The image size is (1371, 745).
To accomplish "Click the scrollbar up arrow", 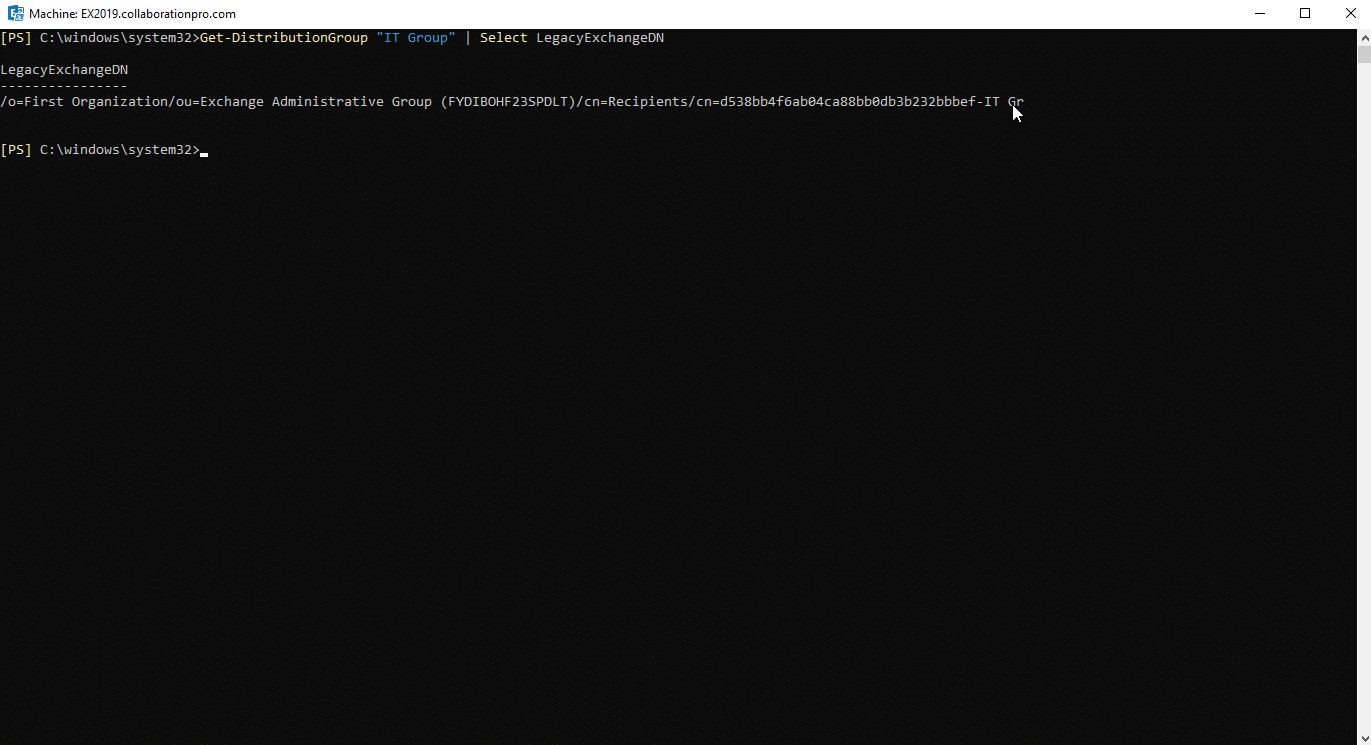I will (1363, 37).
